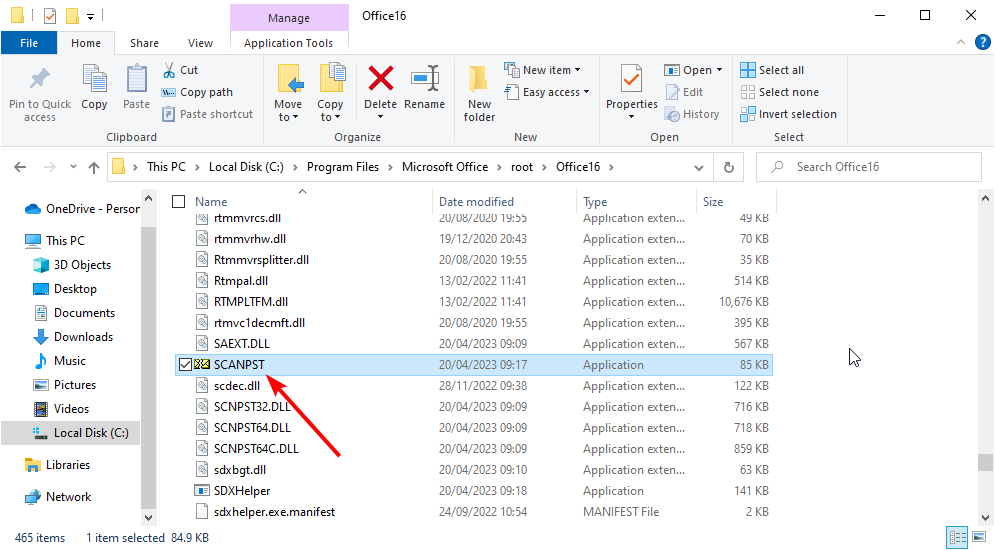Collapse the ribbon with the chevron
Screen dimensions: 995x550
961,43
